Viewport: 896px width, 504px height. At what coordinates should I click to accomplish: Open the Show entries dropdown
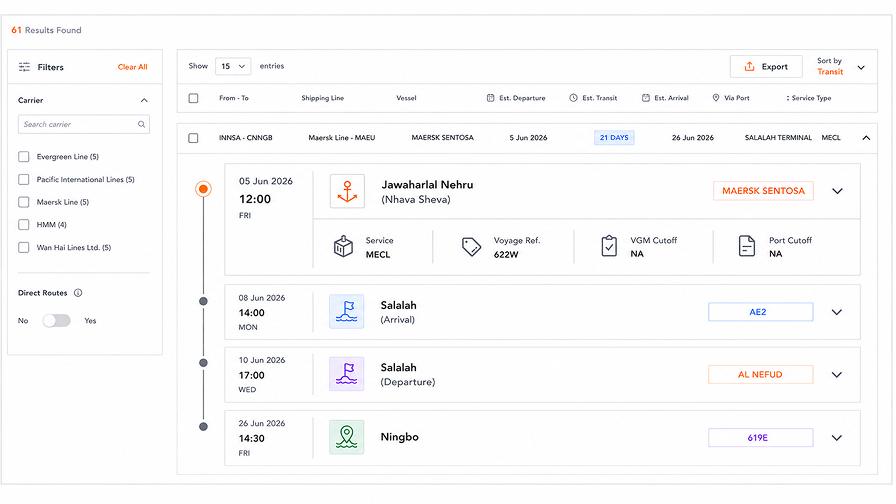(233, 66)
